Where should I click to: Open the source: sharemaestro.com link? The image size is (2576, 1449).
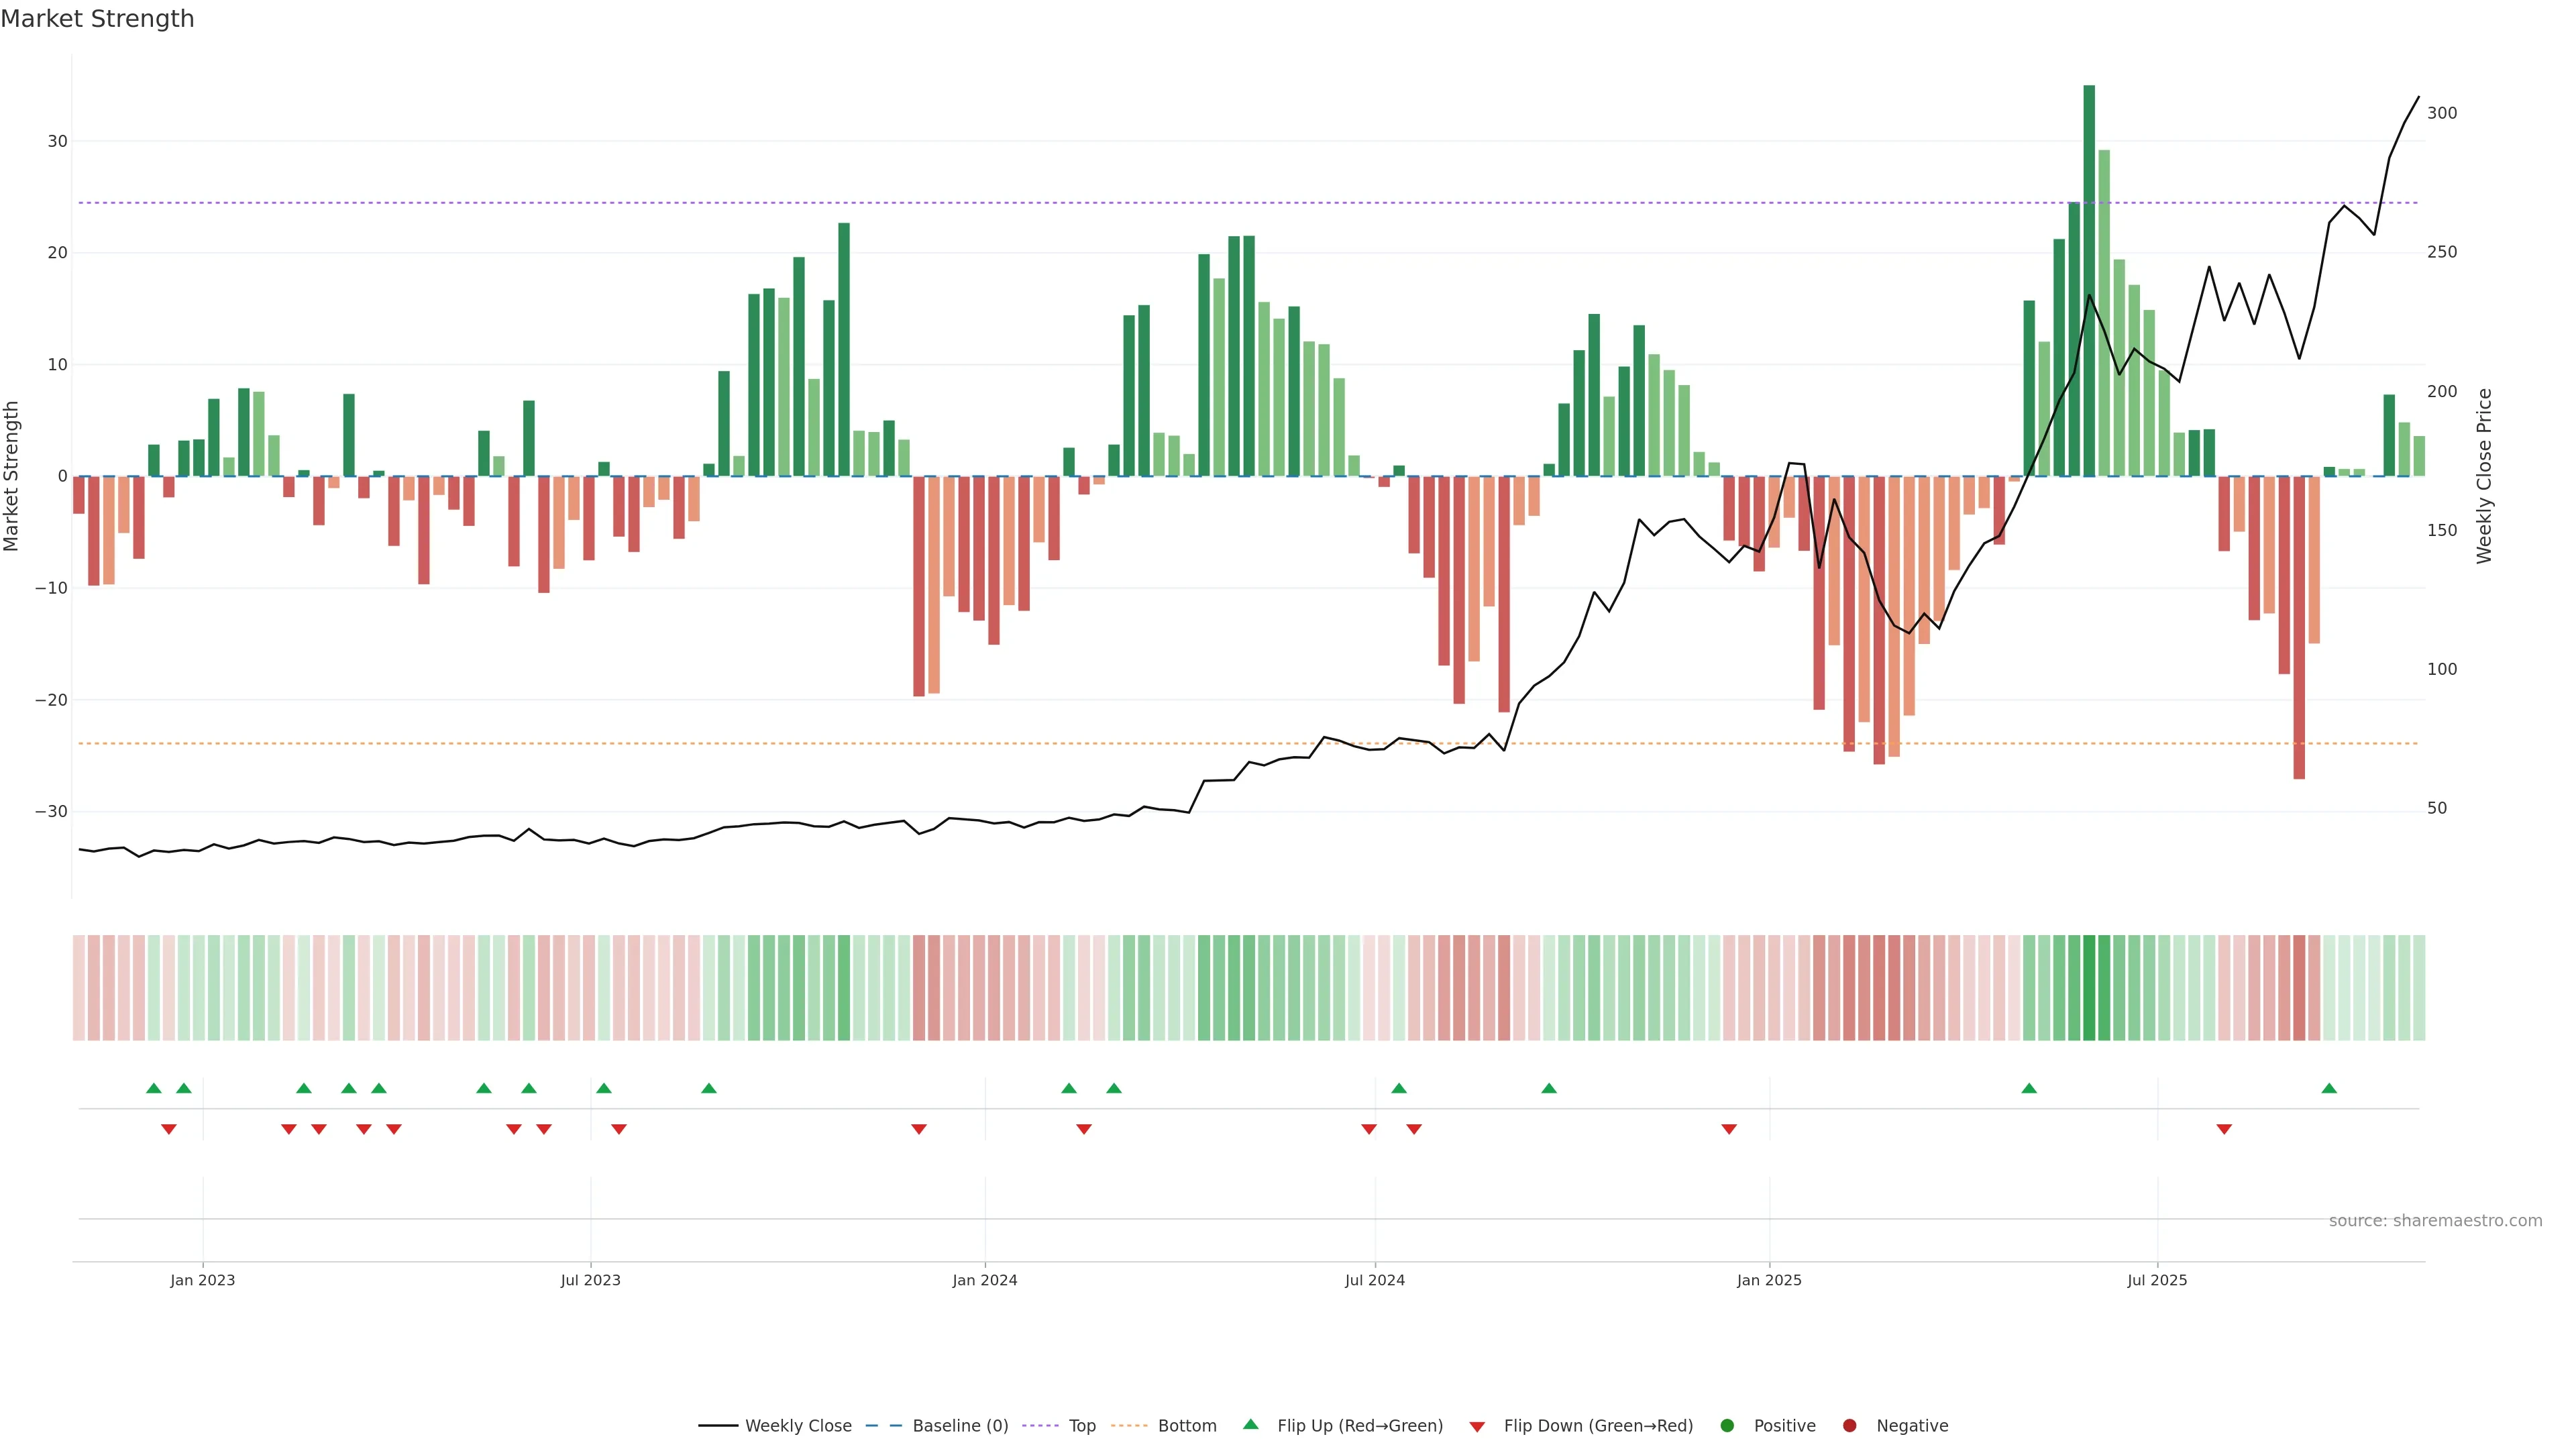tap(2435, 1221)
